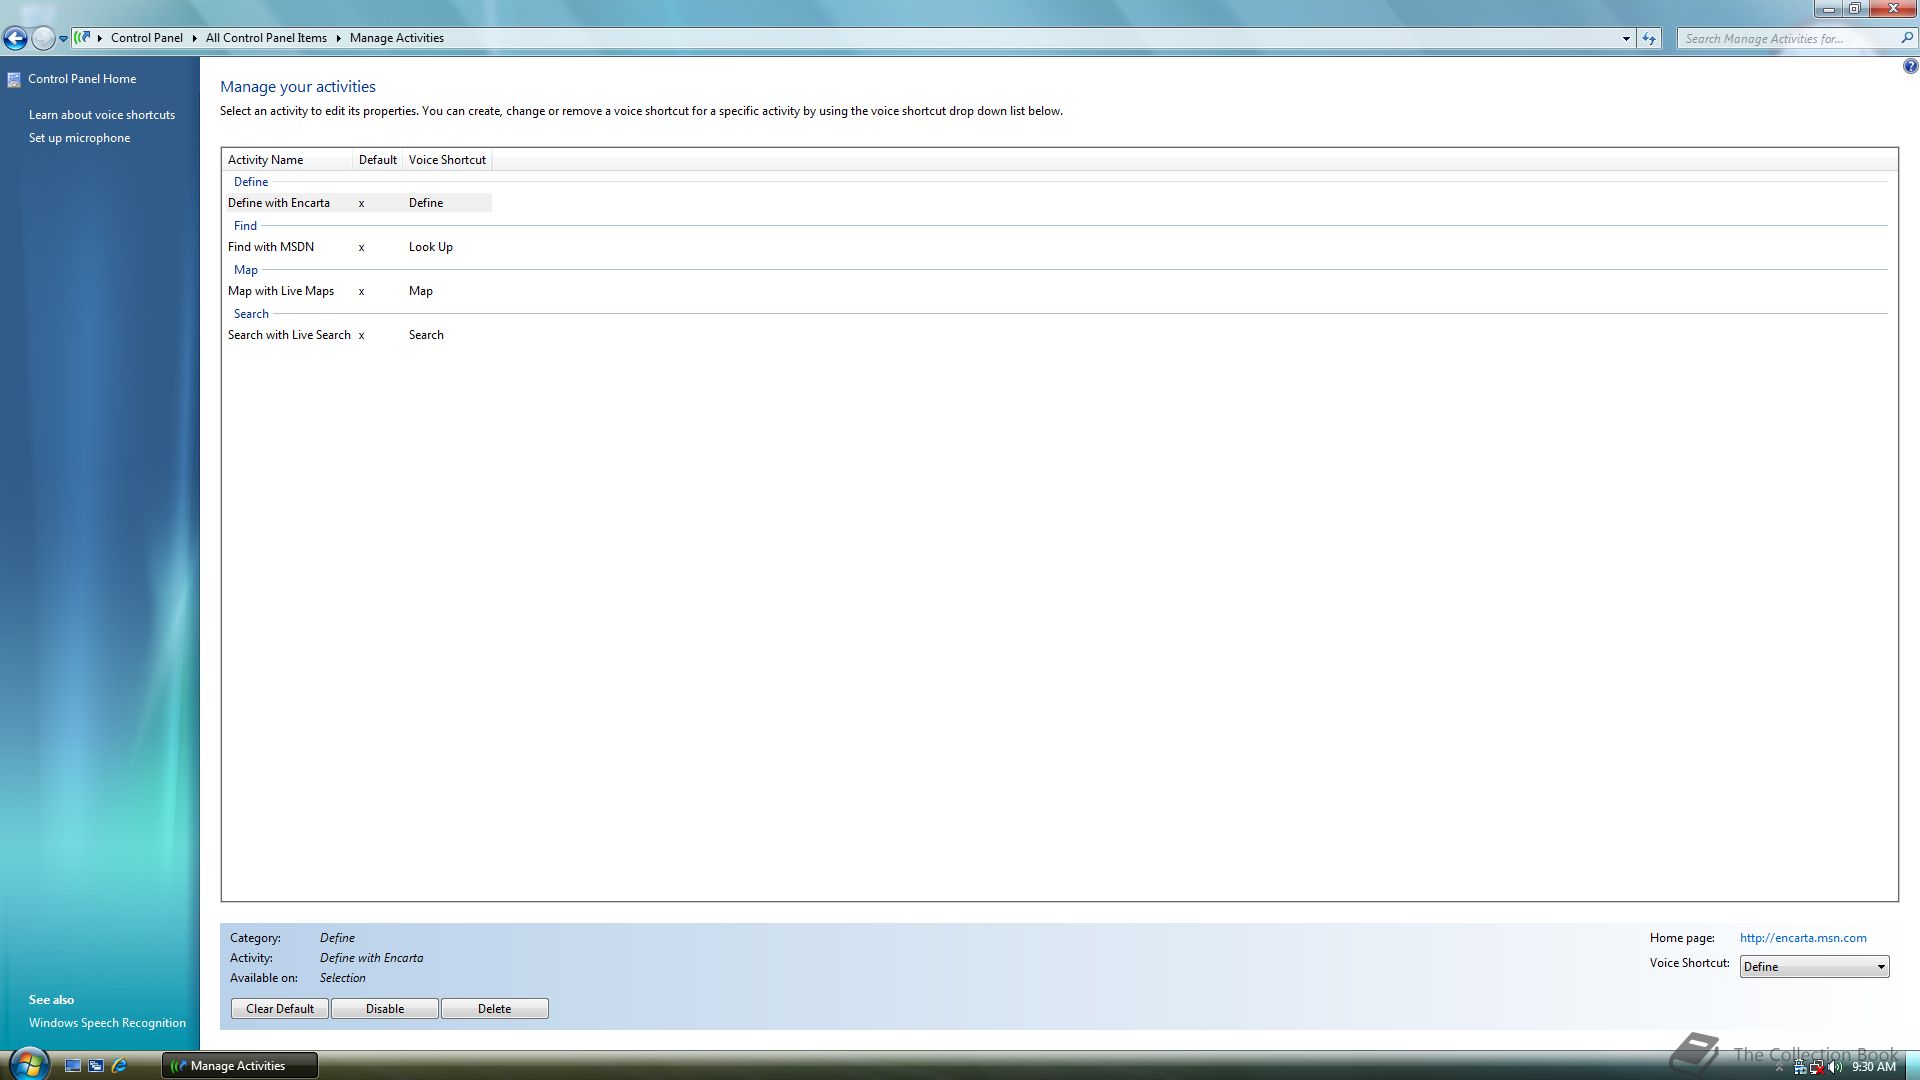Image resolution: width=1920 pixels, height=1080 pixels.
Task: Collapse the Map group header
Action: coord(246,270)
